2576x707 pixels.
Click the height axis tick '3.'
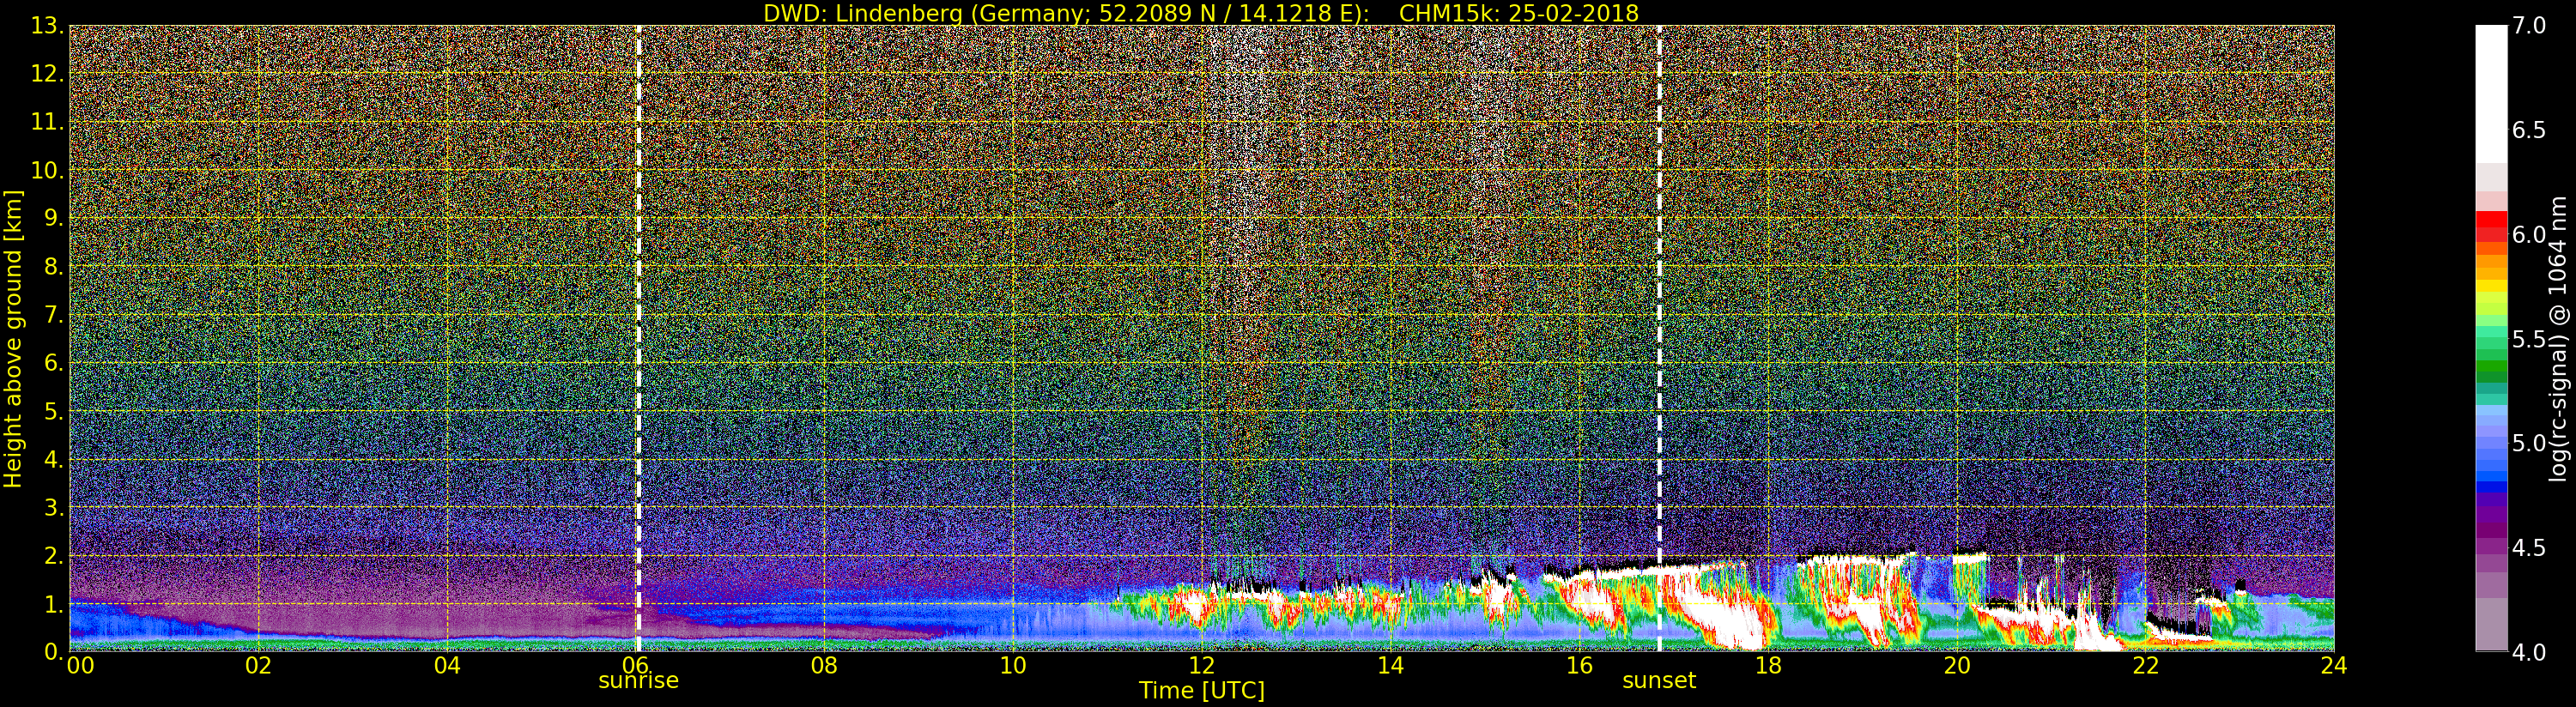55,507
